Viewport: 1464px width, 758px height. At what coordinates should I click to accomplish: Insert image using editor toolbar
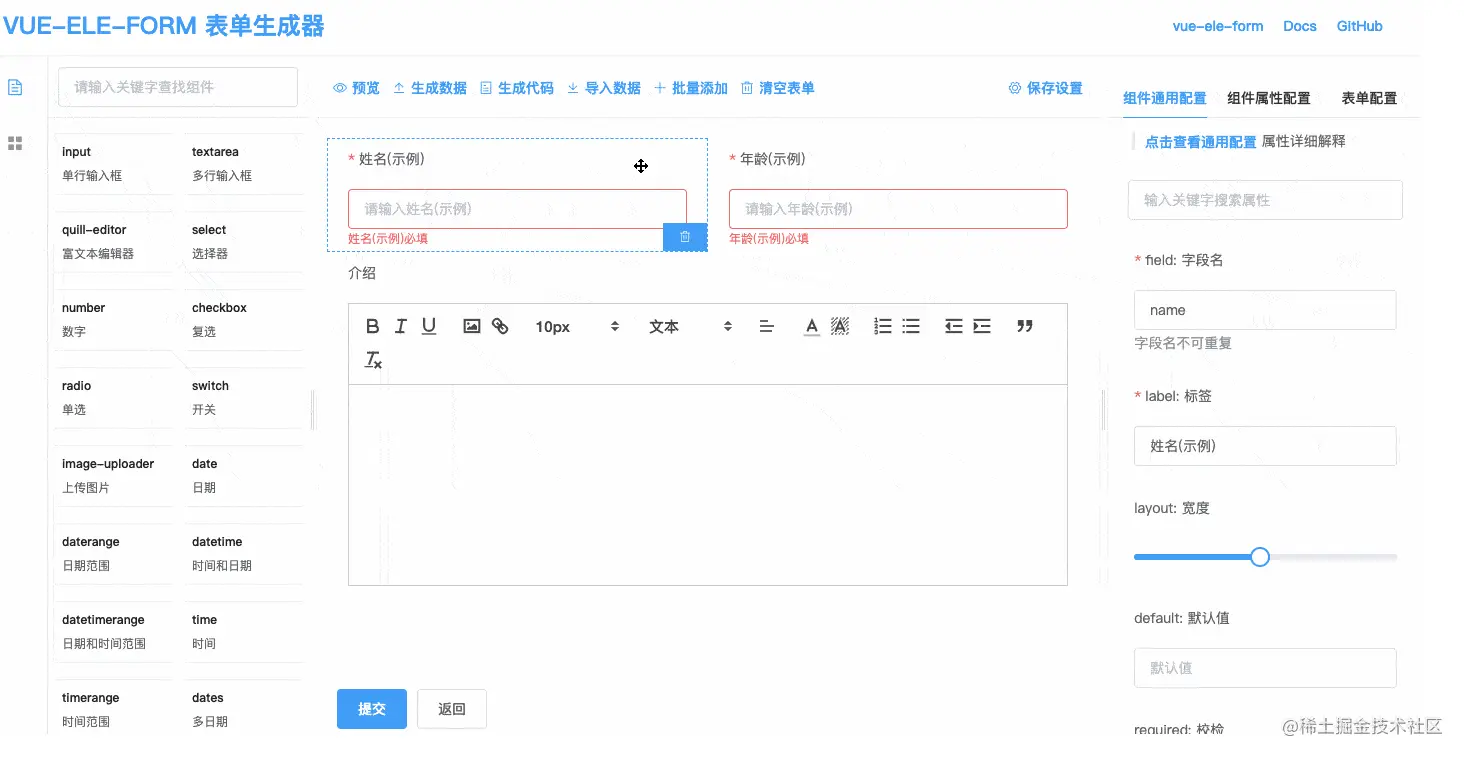pos(472,326)
